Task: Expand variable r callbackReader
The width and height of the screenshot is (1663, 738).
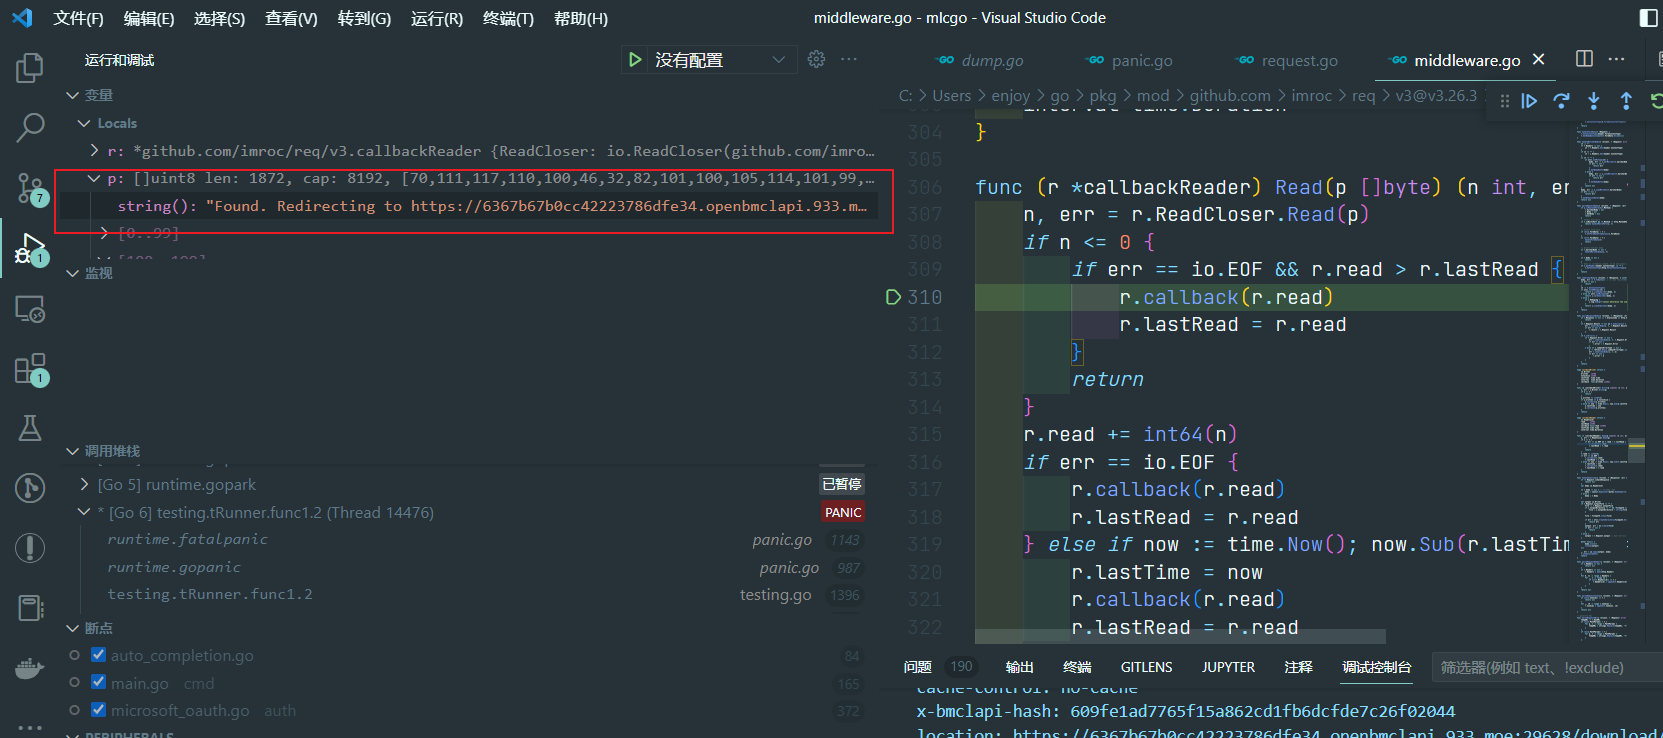Action: coord(95,151)
